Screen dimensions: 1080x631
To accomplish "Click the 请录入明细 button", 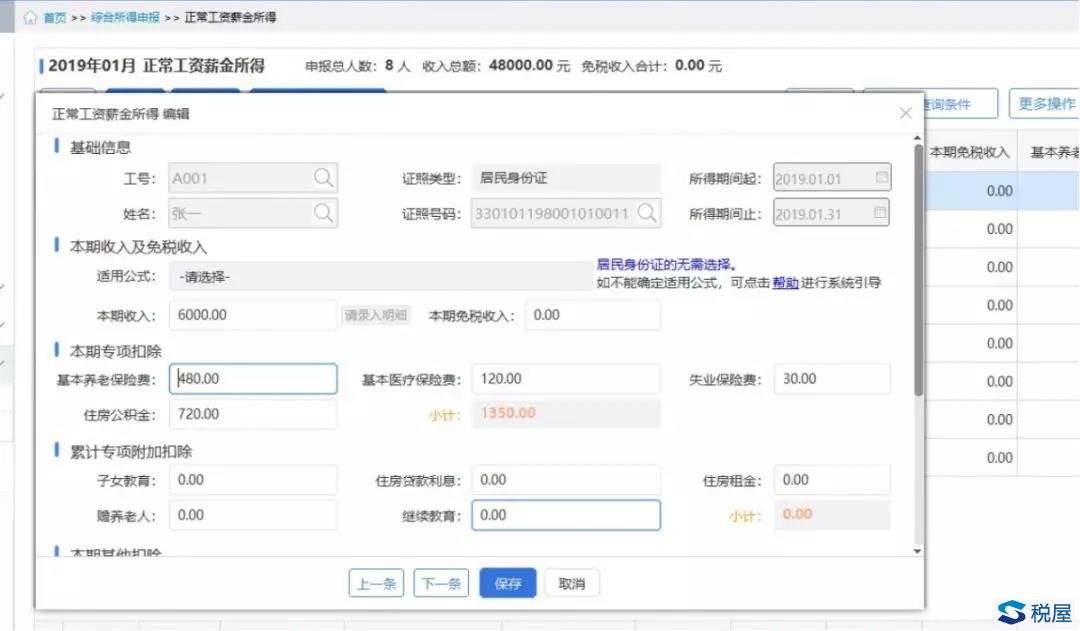I will [376, 315].
